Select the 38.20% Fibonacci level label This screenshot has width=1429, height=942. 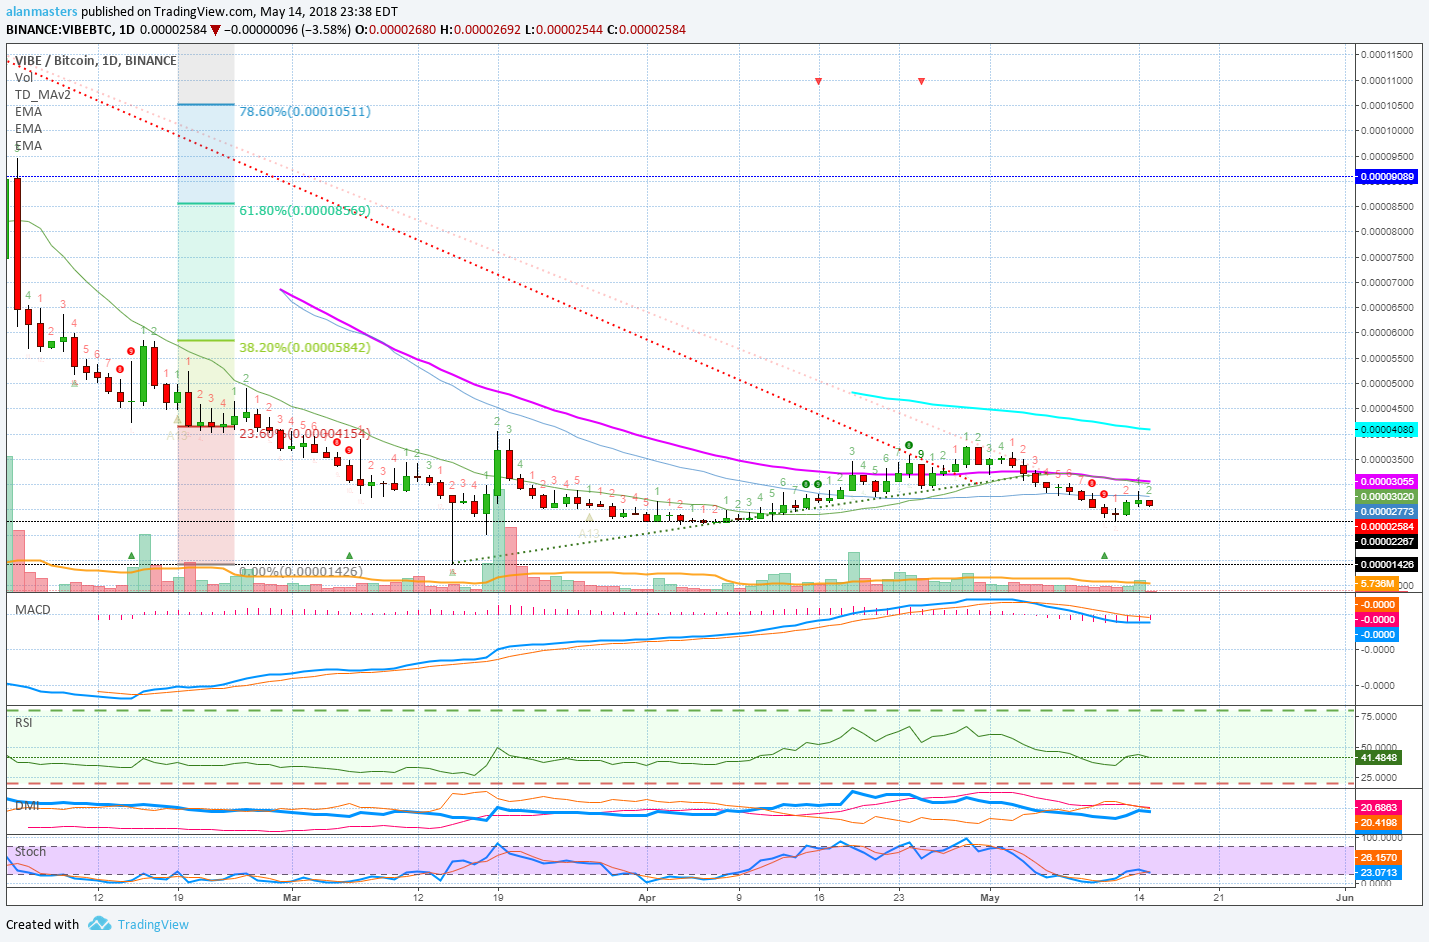(x=305, y=348)
